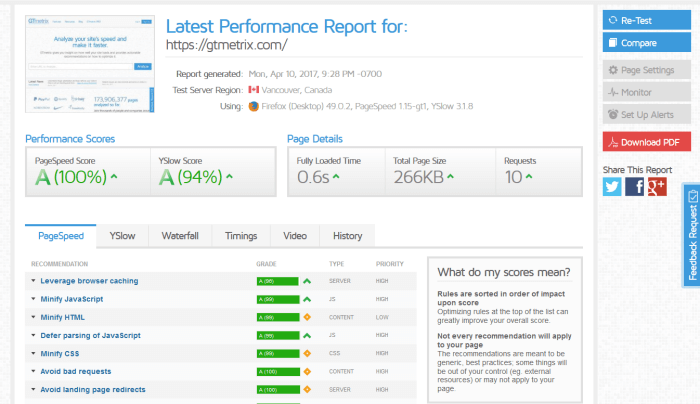The height and width of the screenshot is (404, 700).
Task: Expand Avoid landing page redirects arrow
Action: [33, 389]
